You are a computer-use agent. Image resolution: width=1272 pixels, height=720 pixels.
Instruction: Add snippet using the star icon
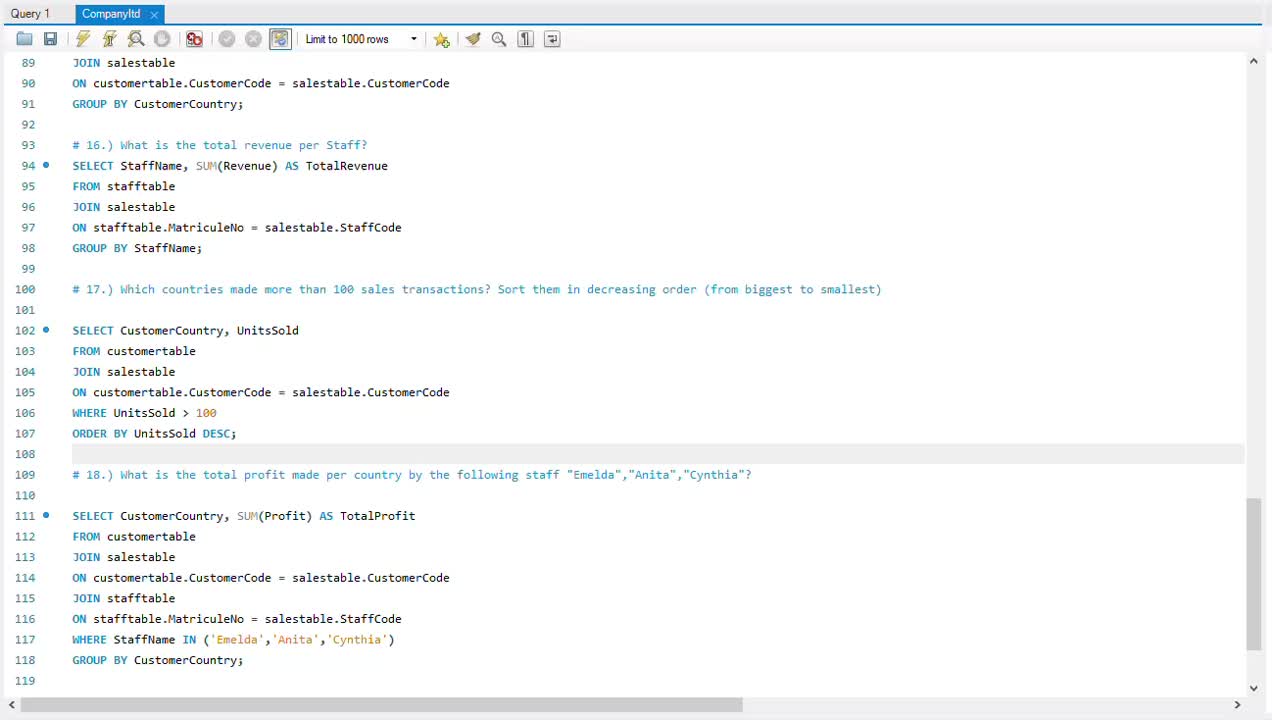point(441,39)
